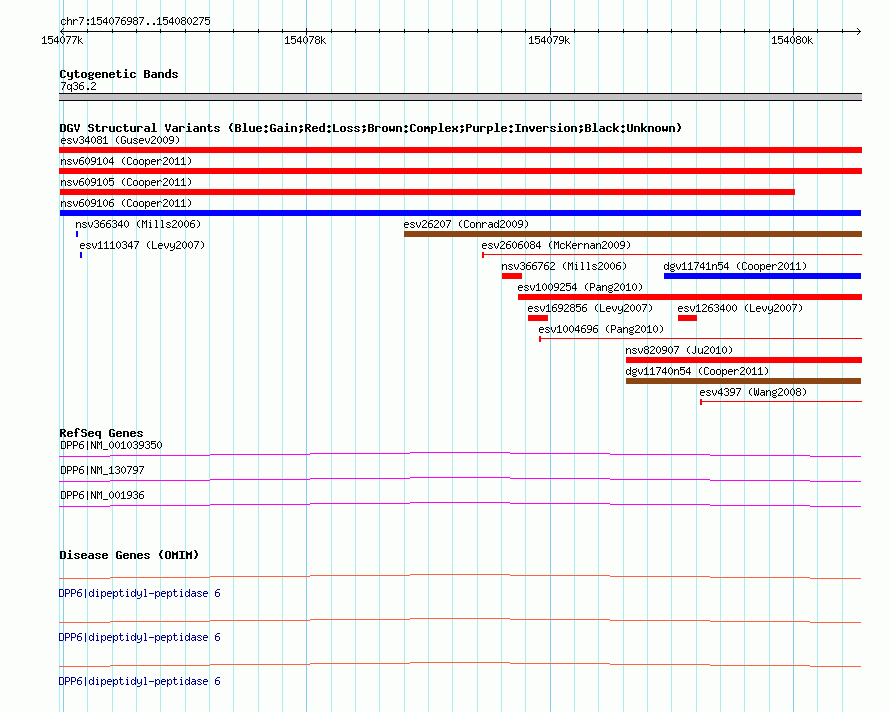Click the 154079k ruler position label

(549, 40)
